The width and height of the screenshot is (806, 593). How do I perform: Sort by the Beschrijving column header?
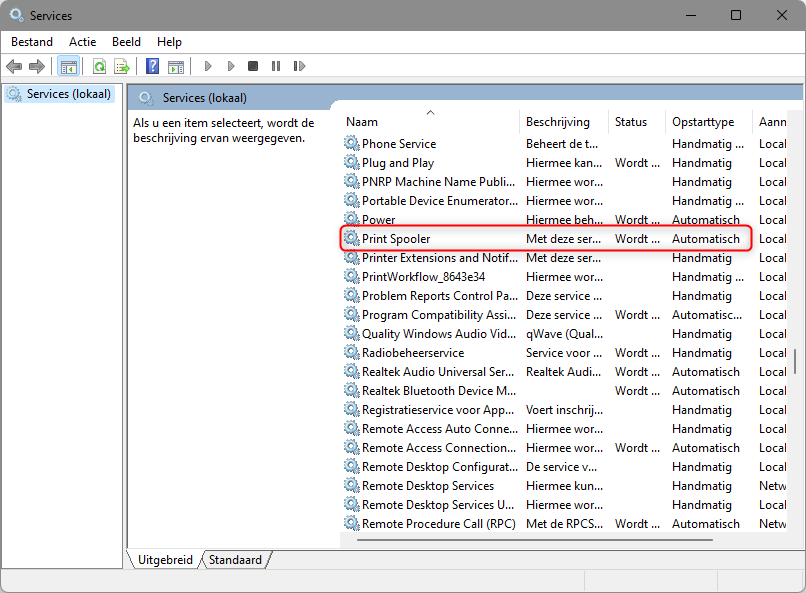tap(558, 122)
